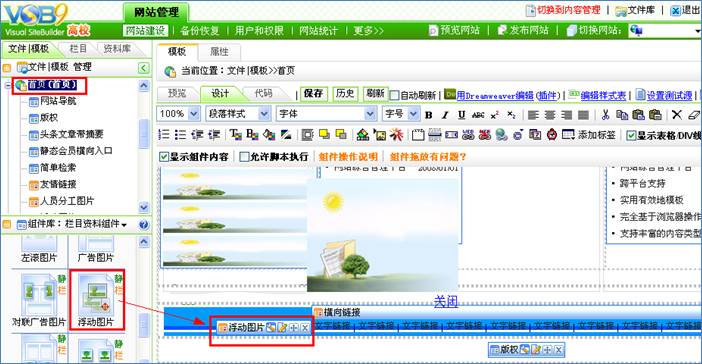Open the 编辑样式表 link

[x=603, y=95]
